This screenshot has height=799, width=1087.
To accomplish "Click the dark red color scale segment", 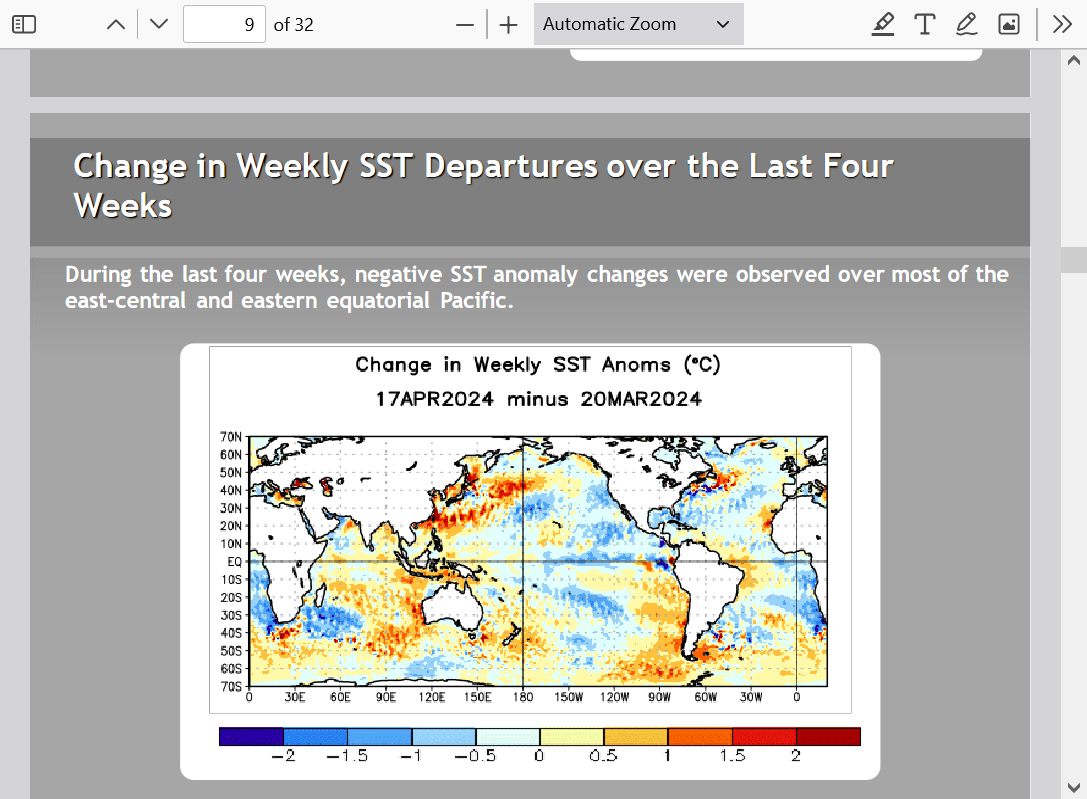I will pyautogui.click(x=828, y=737).
